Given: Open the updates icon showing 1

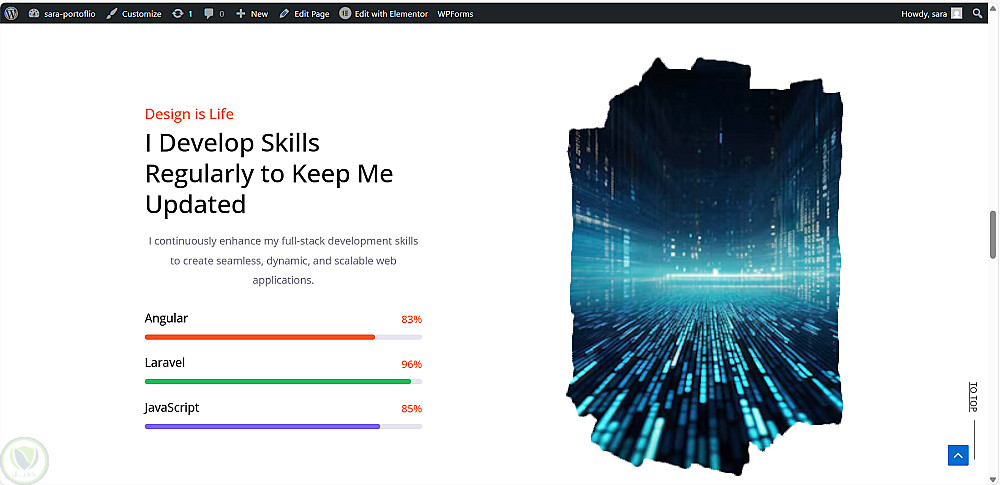Looking at the screenshot, I should [182, 13].
